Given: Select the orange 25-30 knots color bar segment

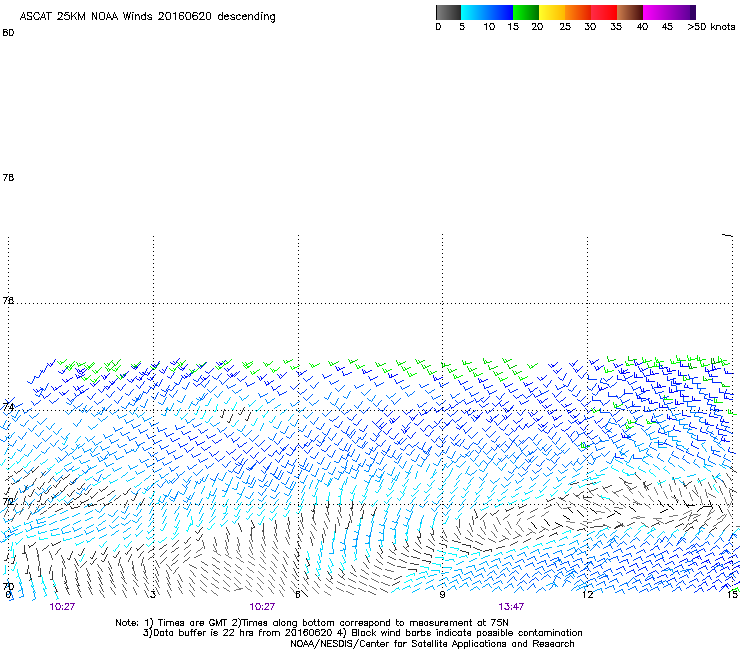Looking at the screenshot, I should (x=578, y=12).
